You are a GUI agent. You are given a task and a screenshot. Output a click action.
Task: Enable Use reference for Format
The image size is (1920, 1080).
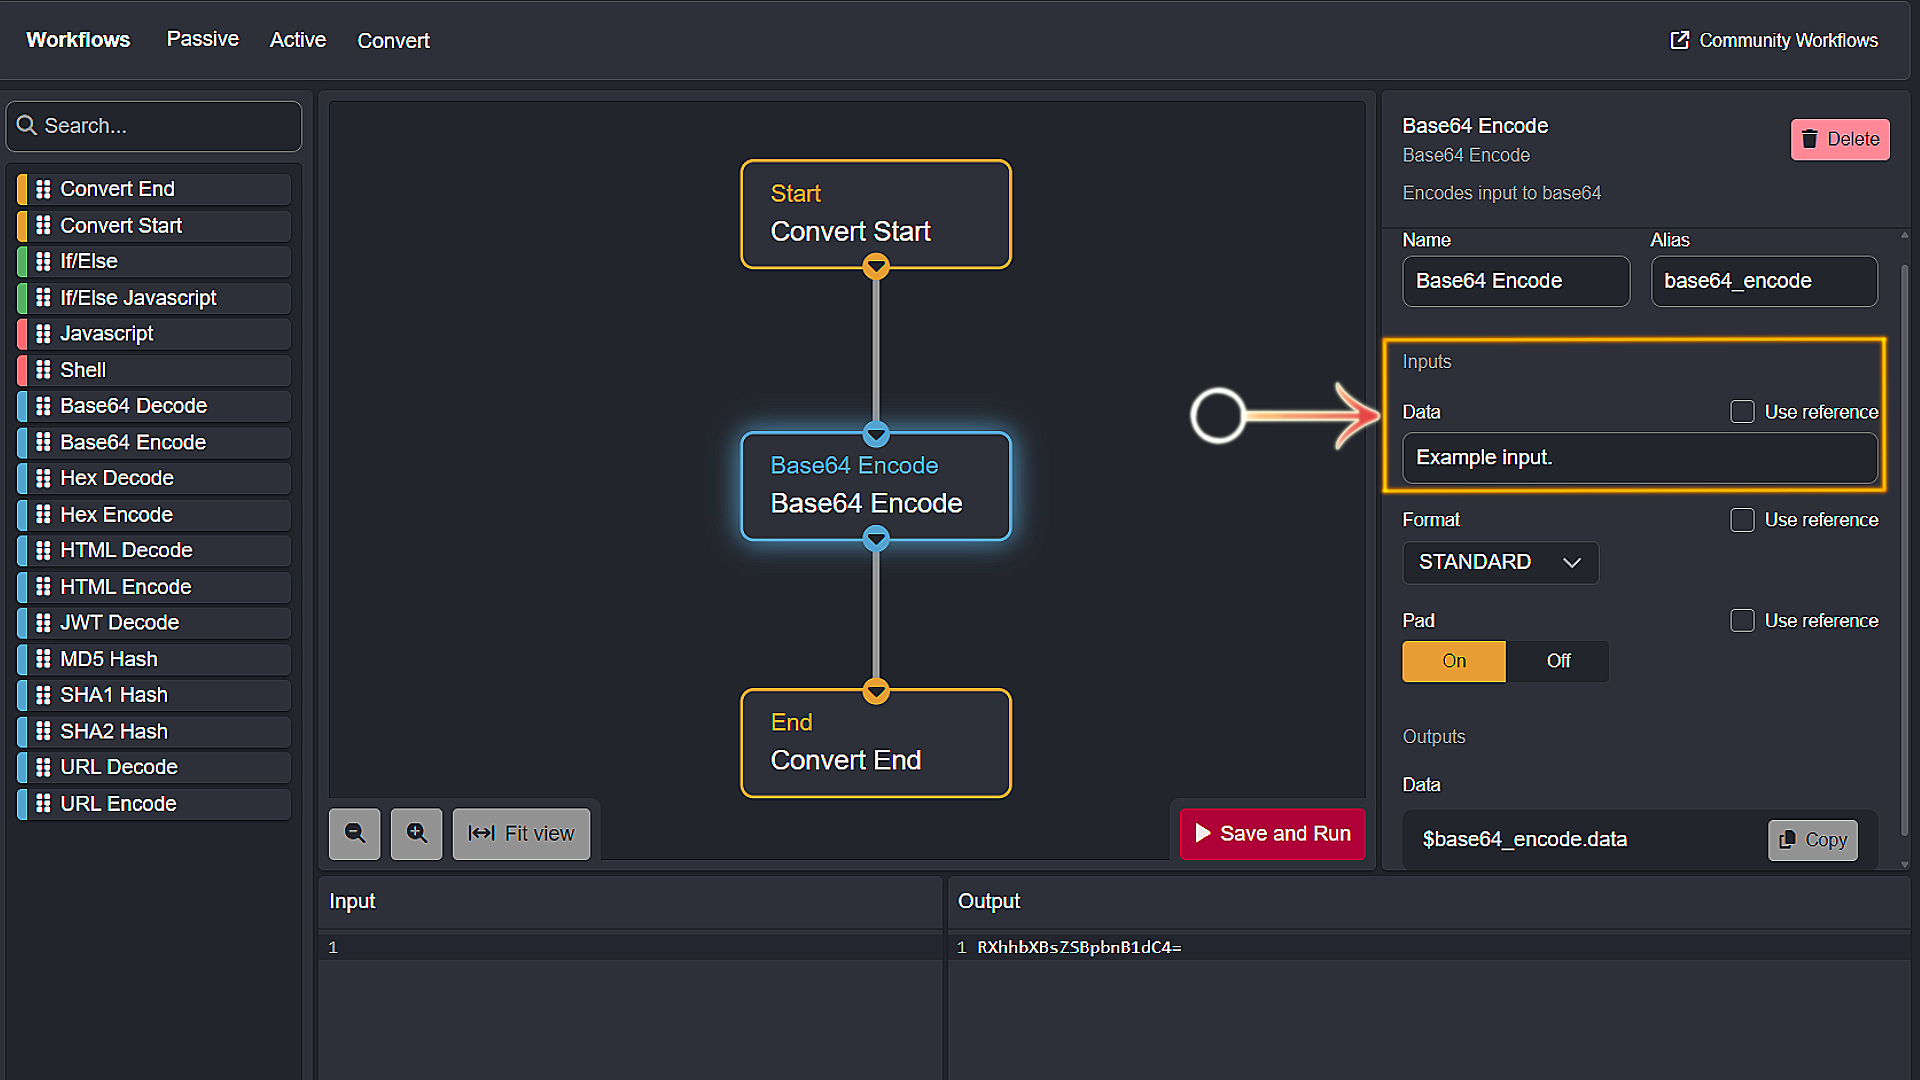[x=1743, y=518]
